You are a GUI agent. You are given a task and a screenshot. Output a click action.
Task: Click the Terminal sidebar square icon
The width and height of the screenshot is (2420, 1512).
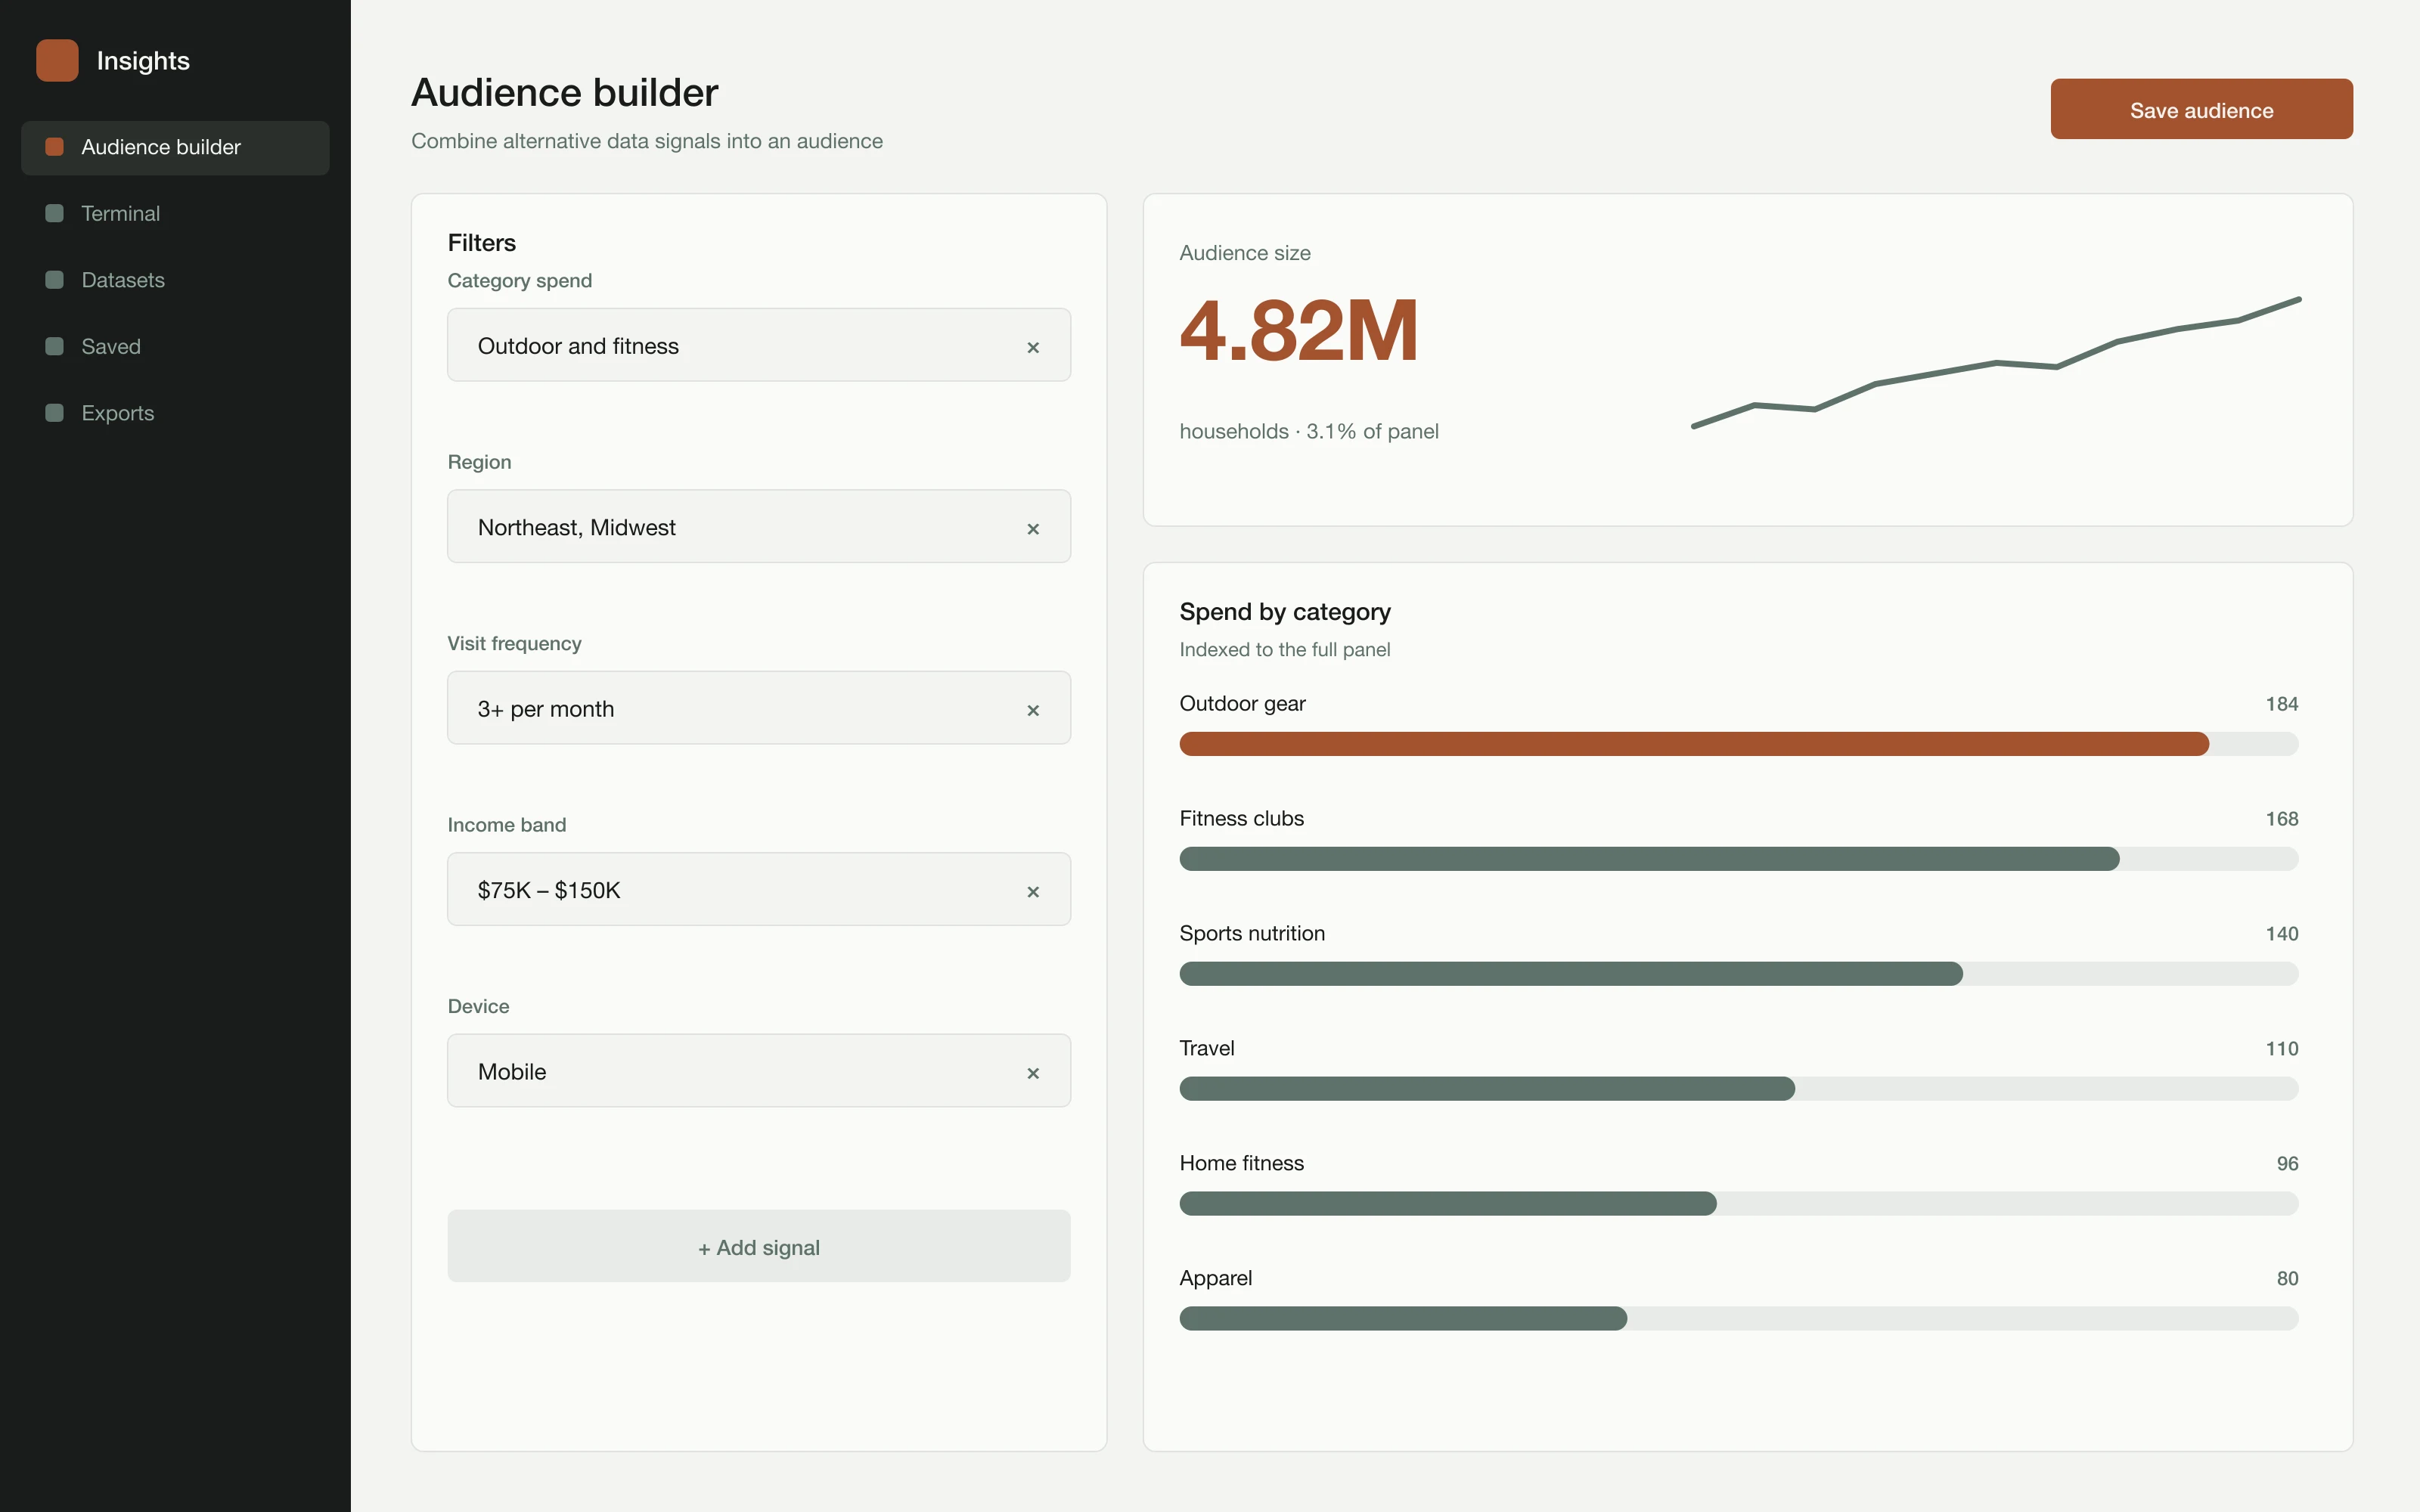[x=55, y=213]
